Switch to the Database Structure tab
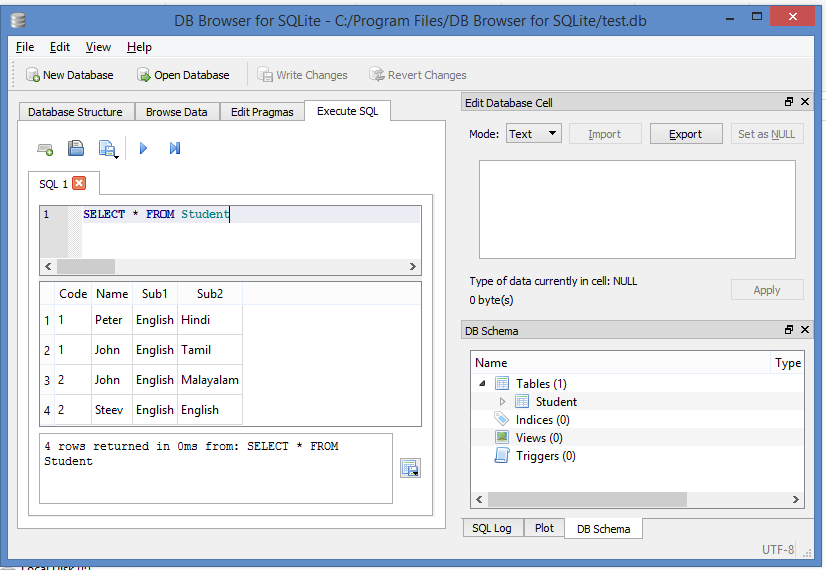826x570 pixels. coord(75,112)
